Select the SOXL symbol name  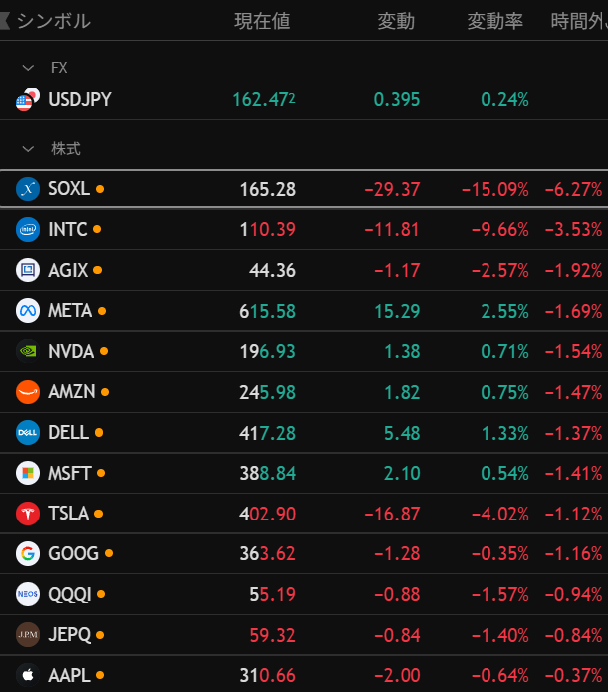coord(69,189)
